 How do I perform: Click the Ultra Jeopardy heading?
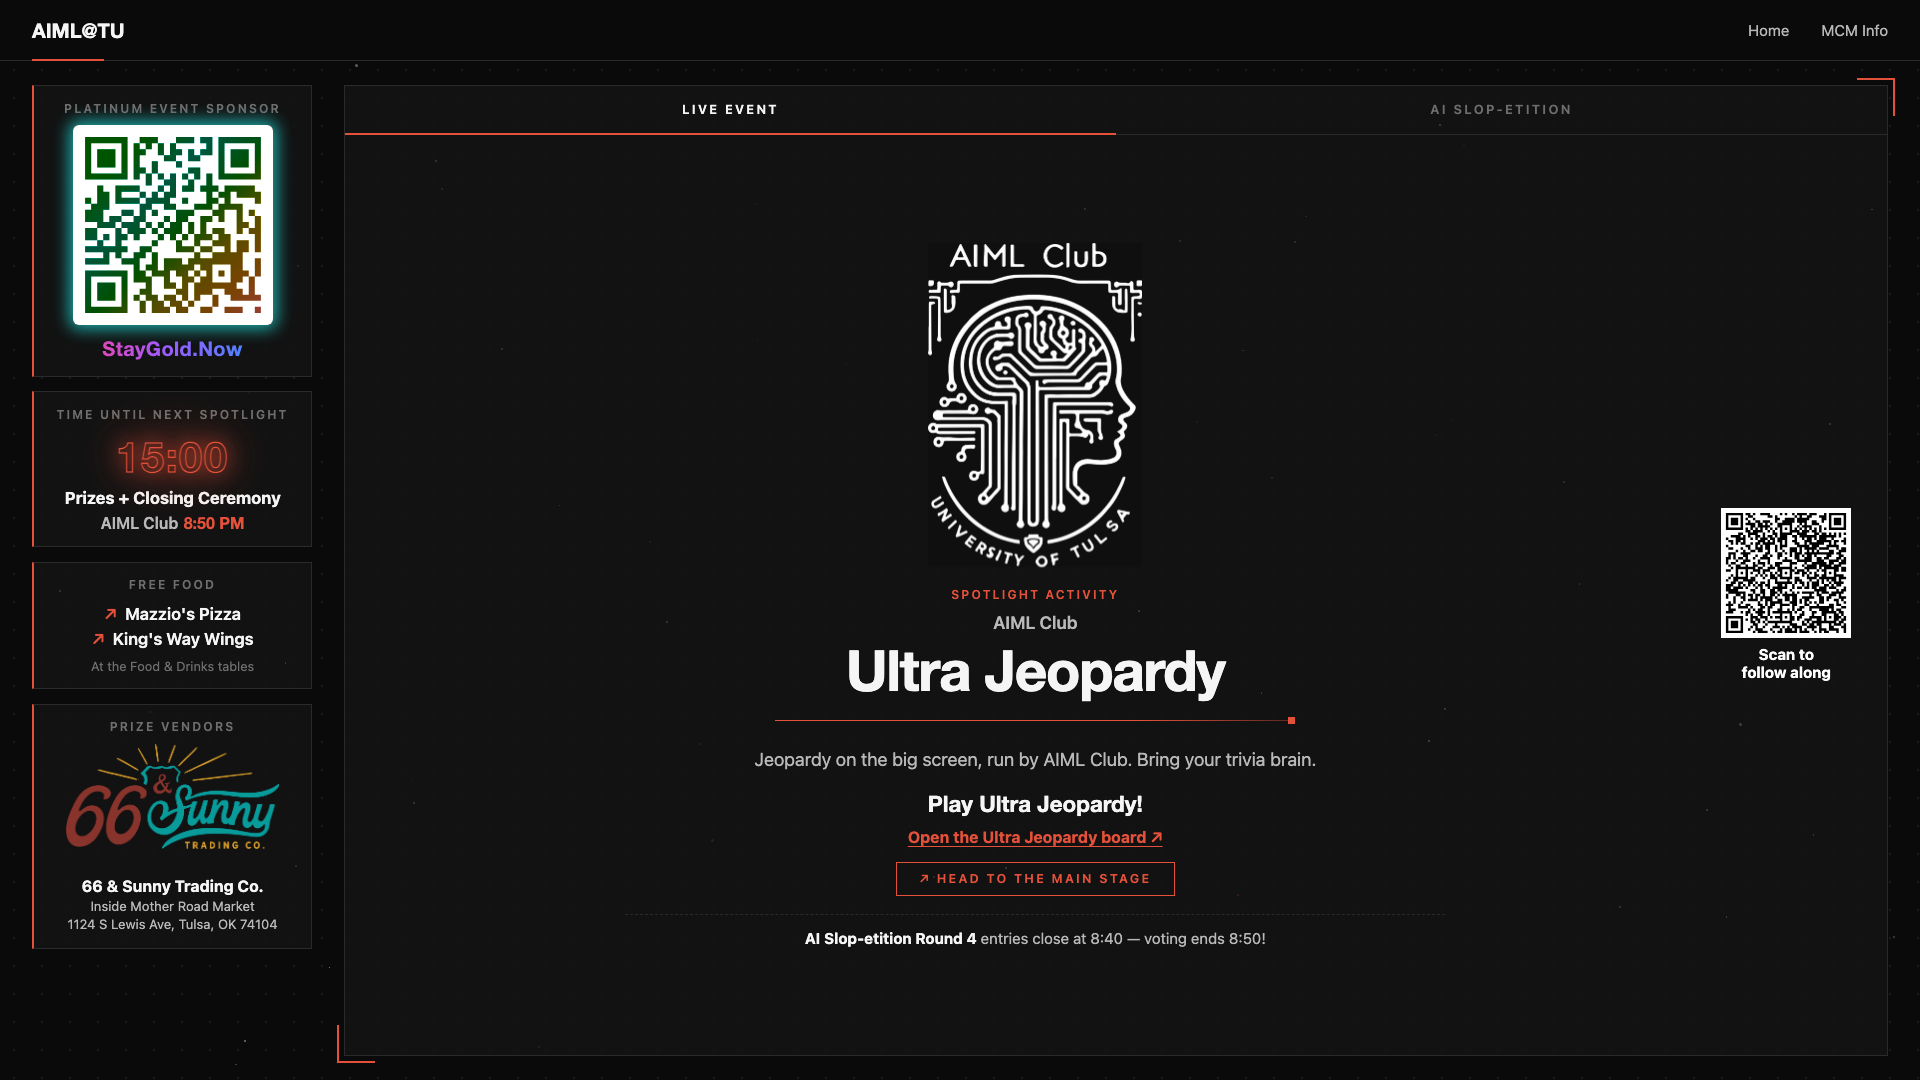[1035, 672]
